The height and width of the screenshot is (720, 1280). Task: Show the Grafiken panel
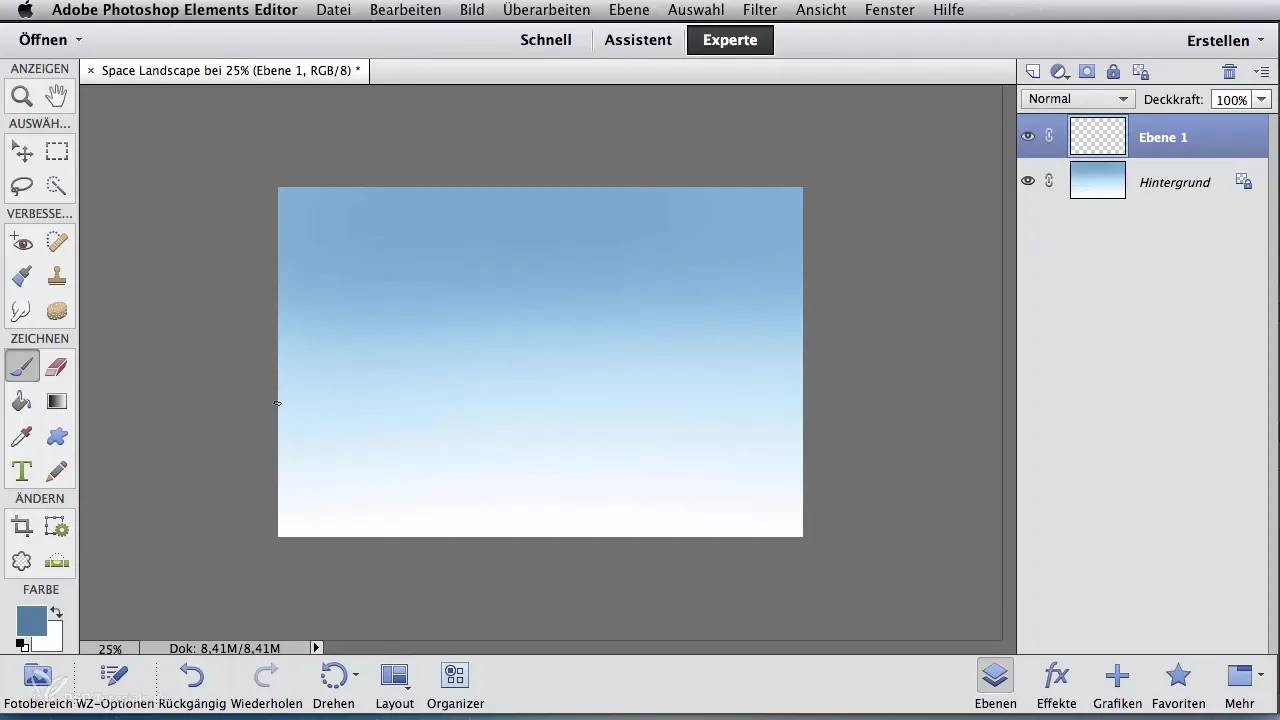[x=1117, y=684]
